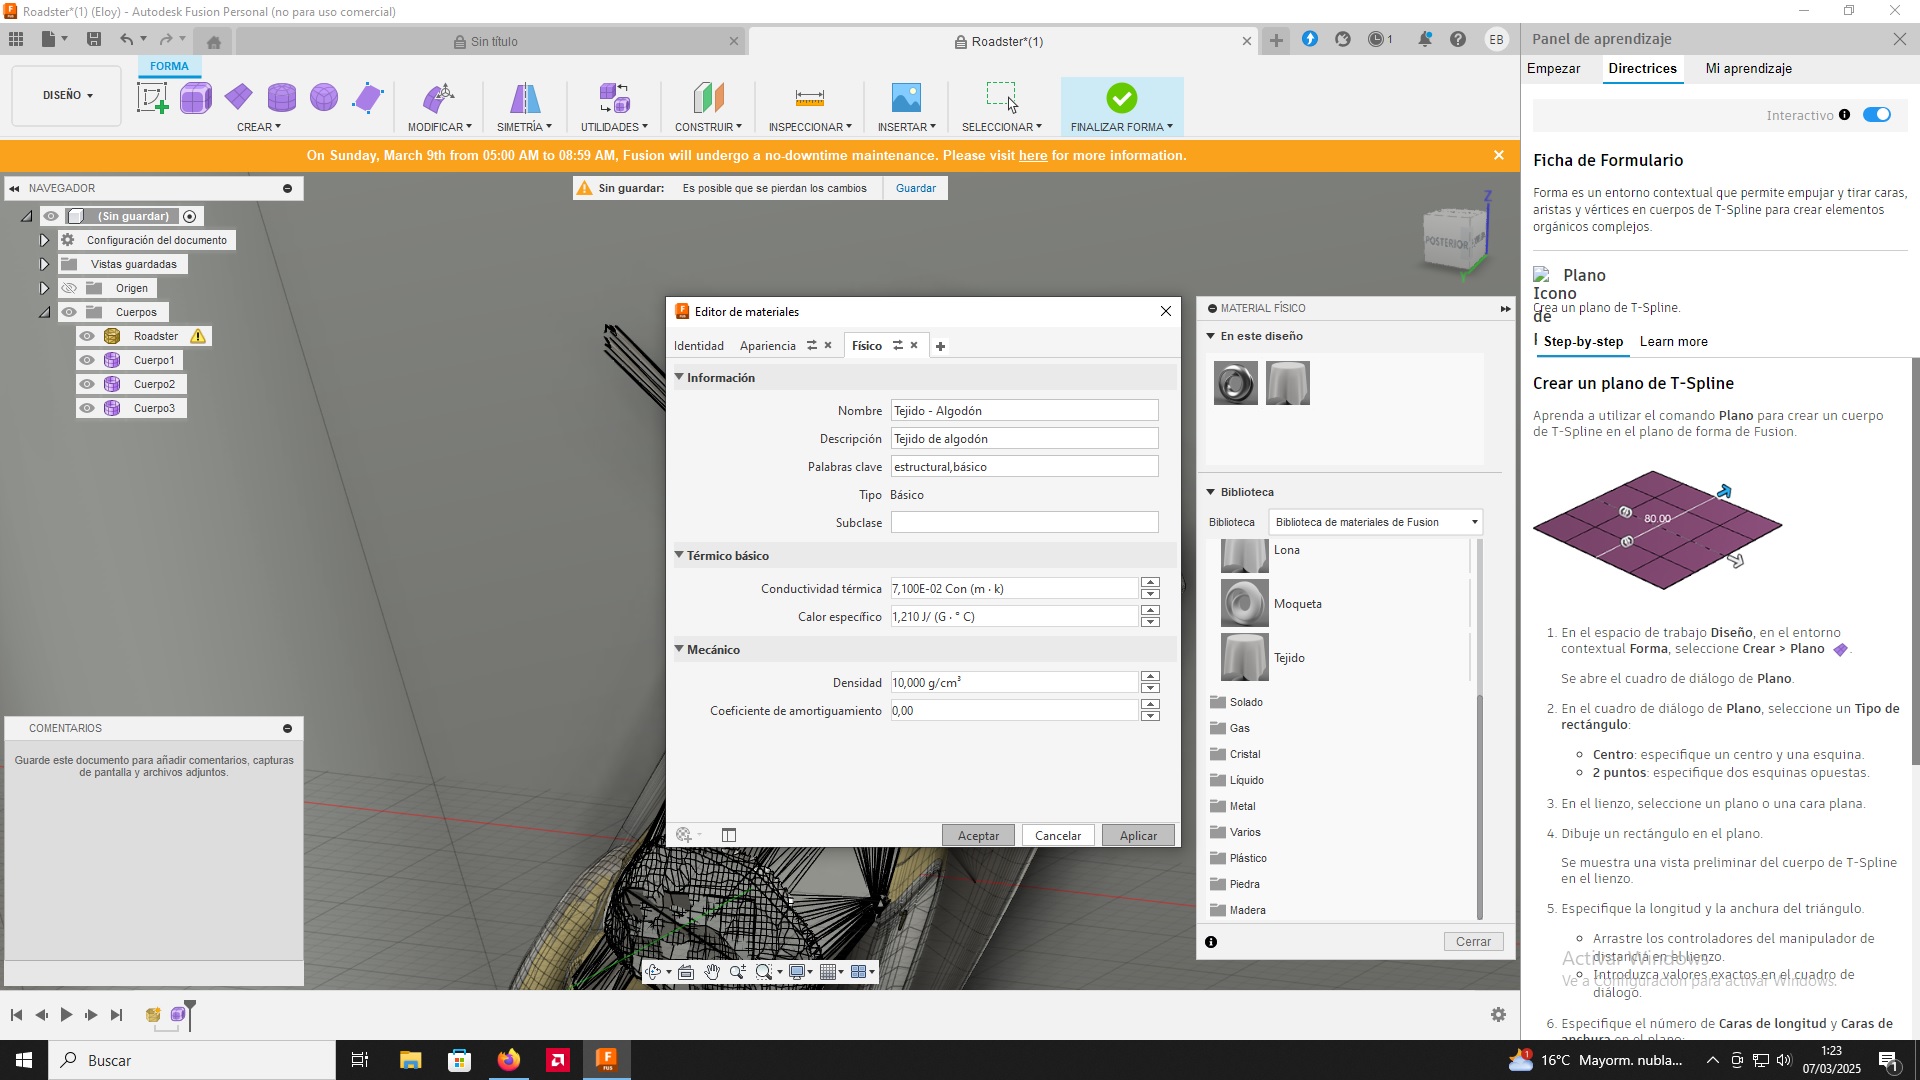The image size is (1920, 1080).
Task: Toggle the Interactivo switch
Action: click(1877, 115)
